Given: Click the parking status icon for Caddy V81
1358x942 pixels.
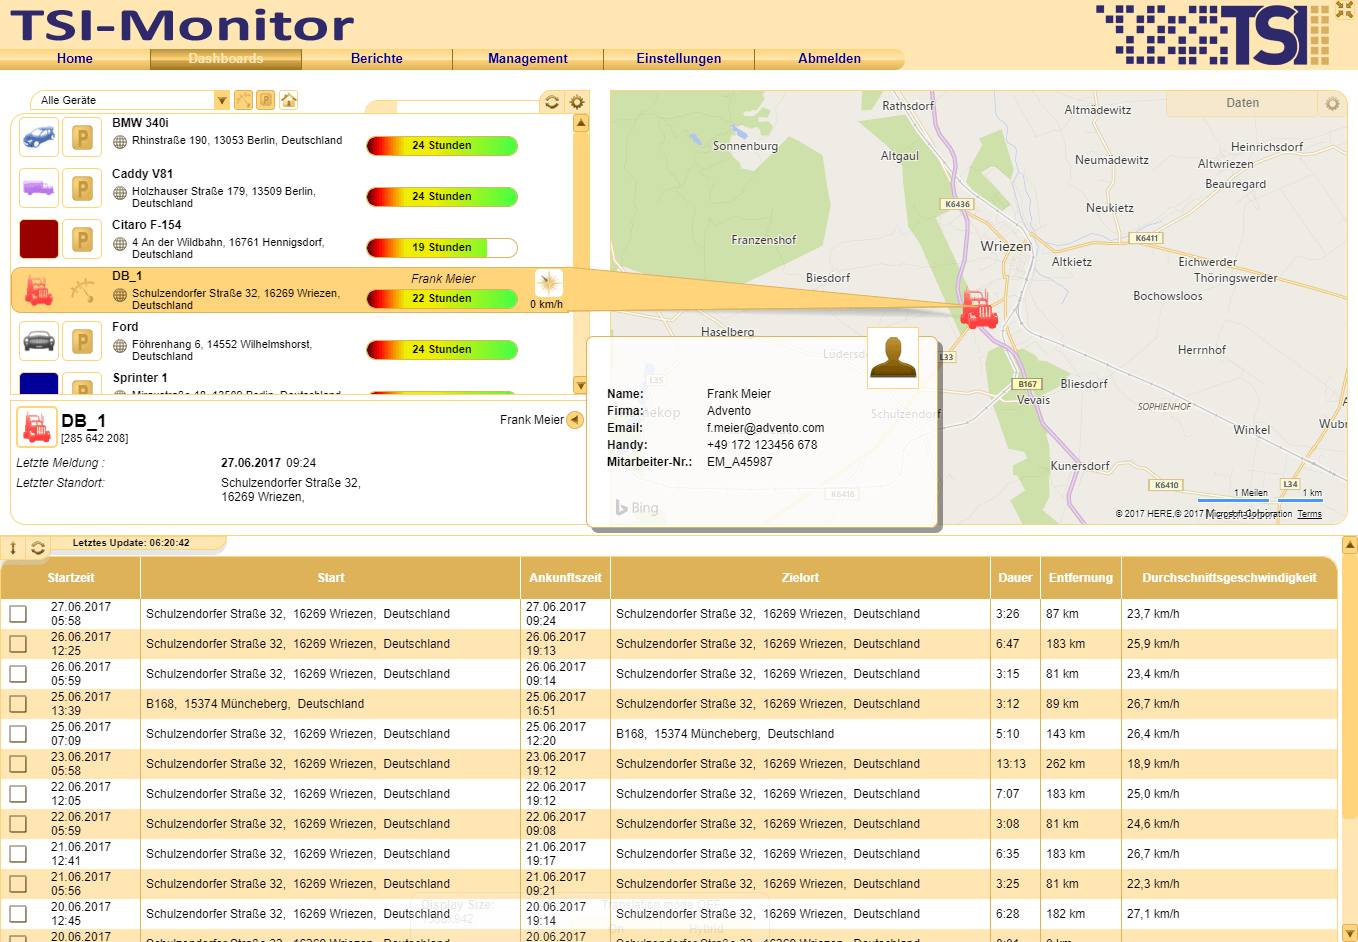Looking at the screenshot, I should 82,188.
